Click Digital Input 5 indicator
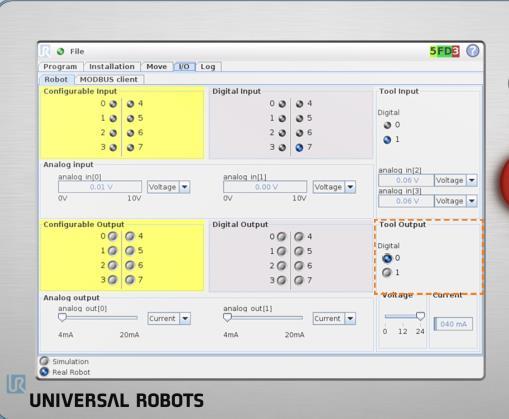Viewport: 509px width, 419px height. (299, 118)
